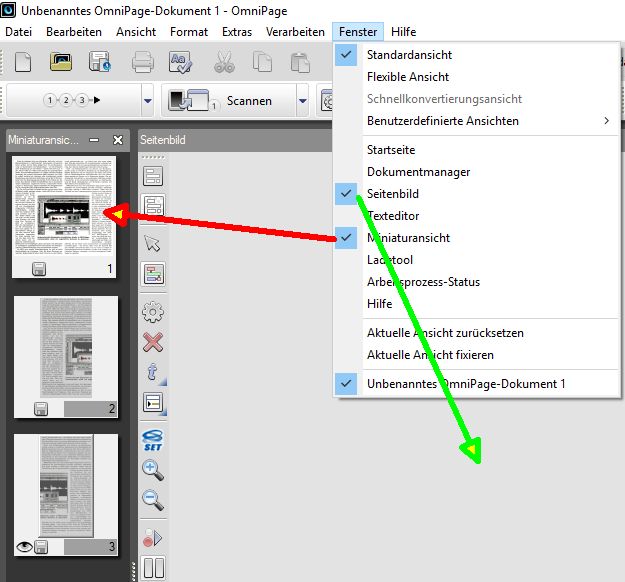Toggle Seitenbild checked entry
The height and width of the screenshot is (582, 625).
point(477,194)
